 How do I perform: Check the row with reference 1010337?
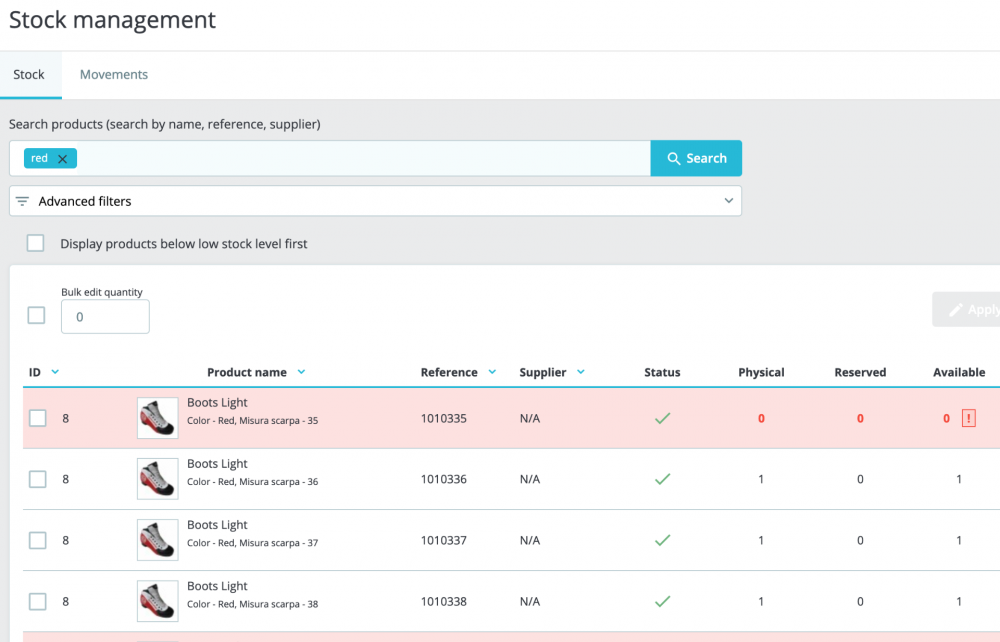(37, 540)
